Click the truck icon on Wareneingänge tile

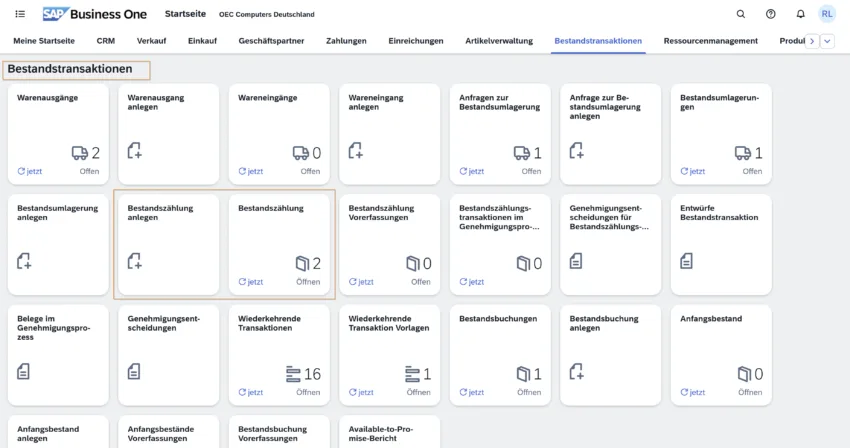301,153
